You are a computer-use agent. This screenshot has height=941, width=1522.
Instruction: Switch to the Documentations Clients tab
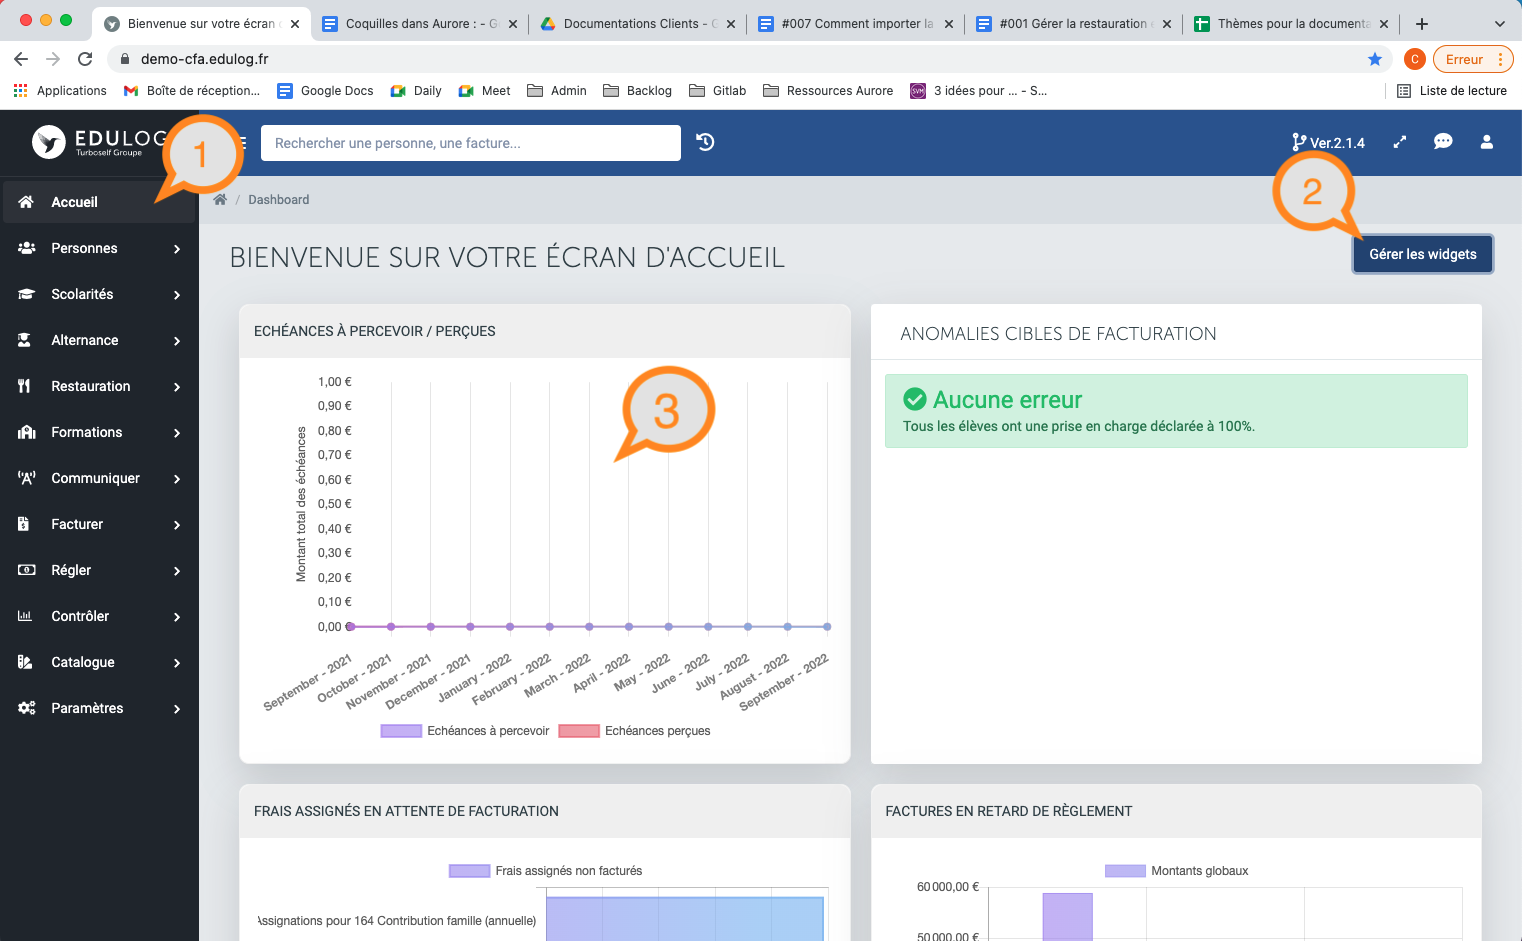pos(638,24)
